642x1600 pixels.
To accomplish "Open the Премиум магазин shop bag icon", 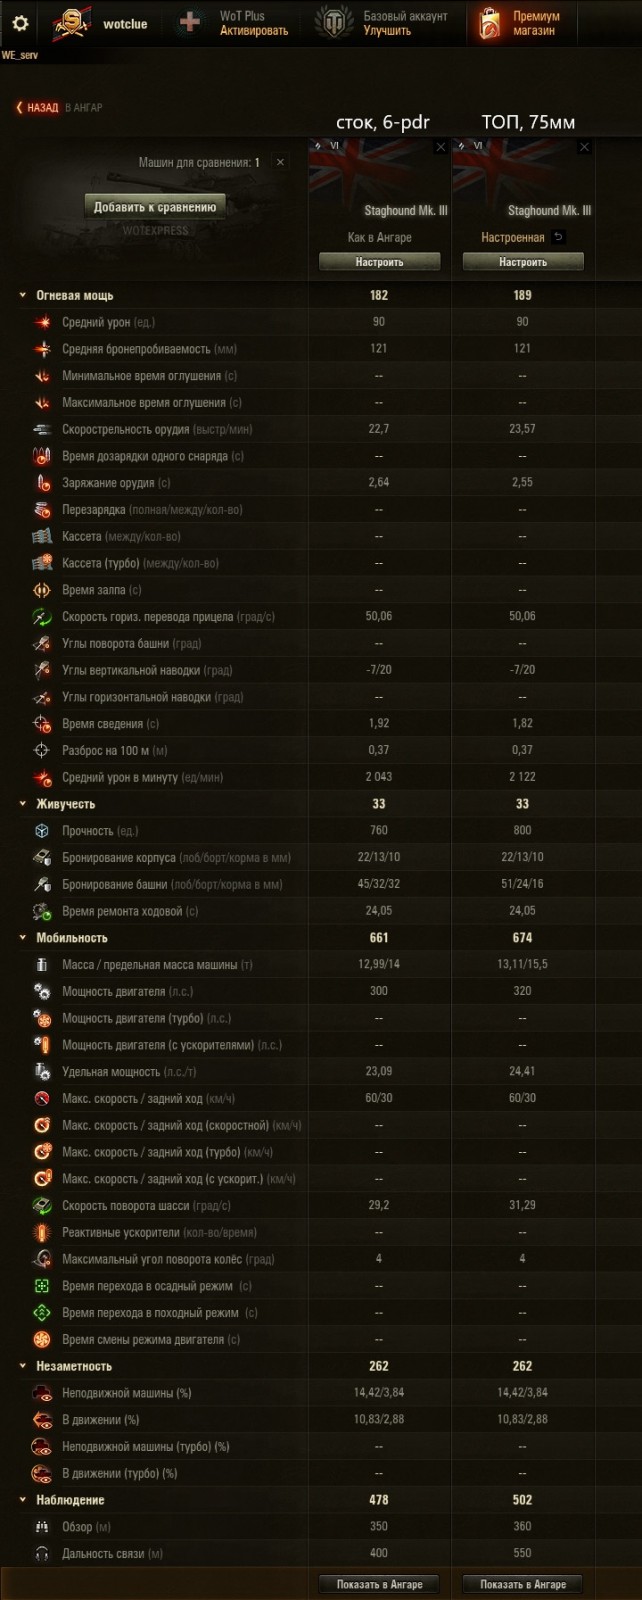I will 490,23.
